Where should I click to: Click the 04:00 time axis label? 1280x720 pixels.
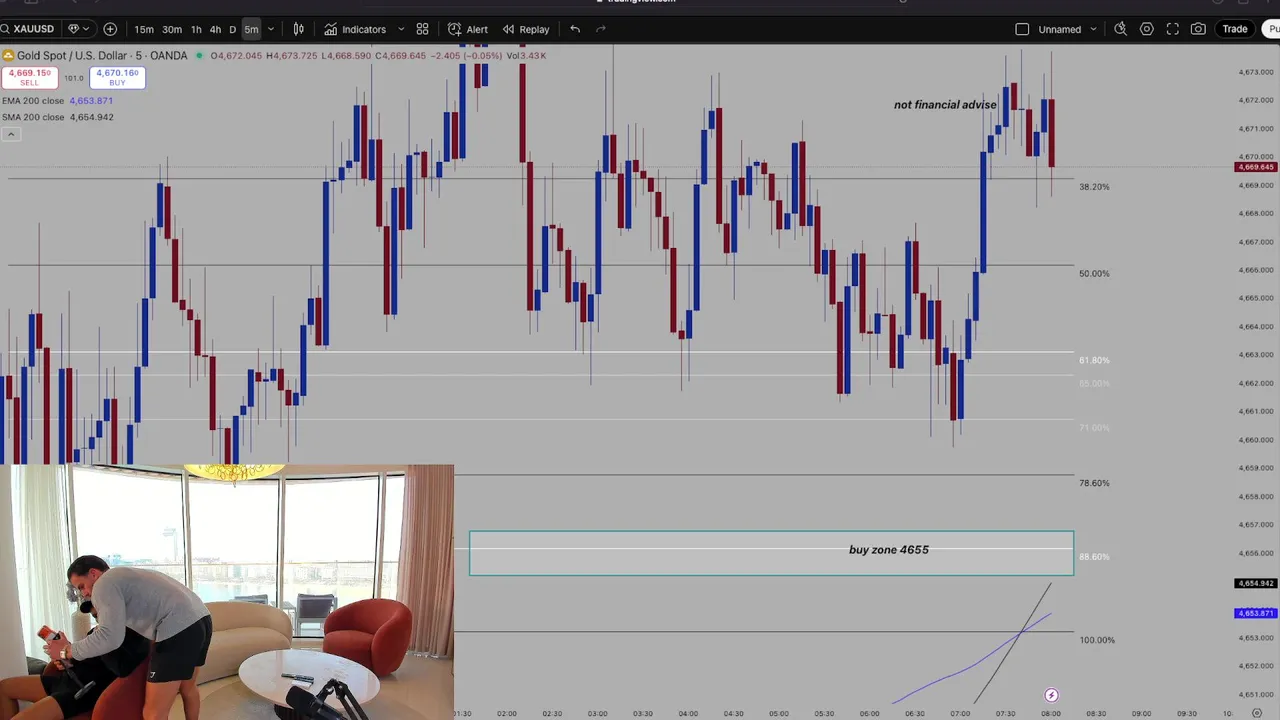pos(688,714)
